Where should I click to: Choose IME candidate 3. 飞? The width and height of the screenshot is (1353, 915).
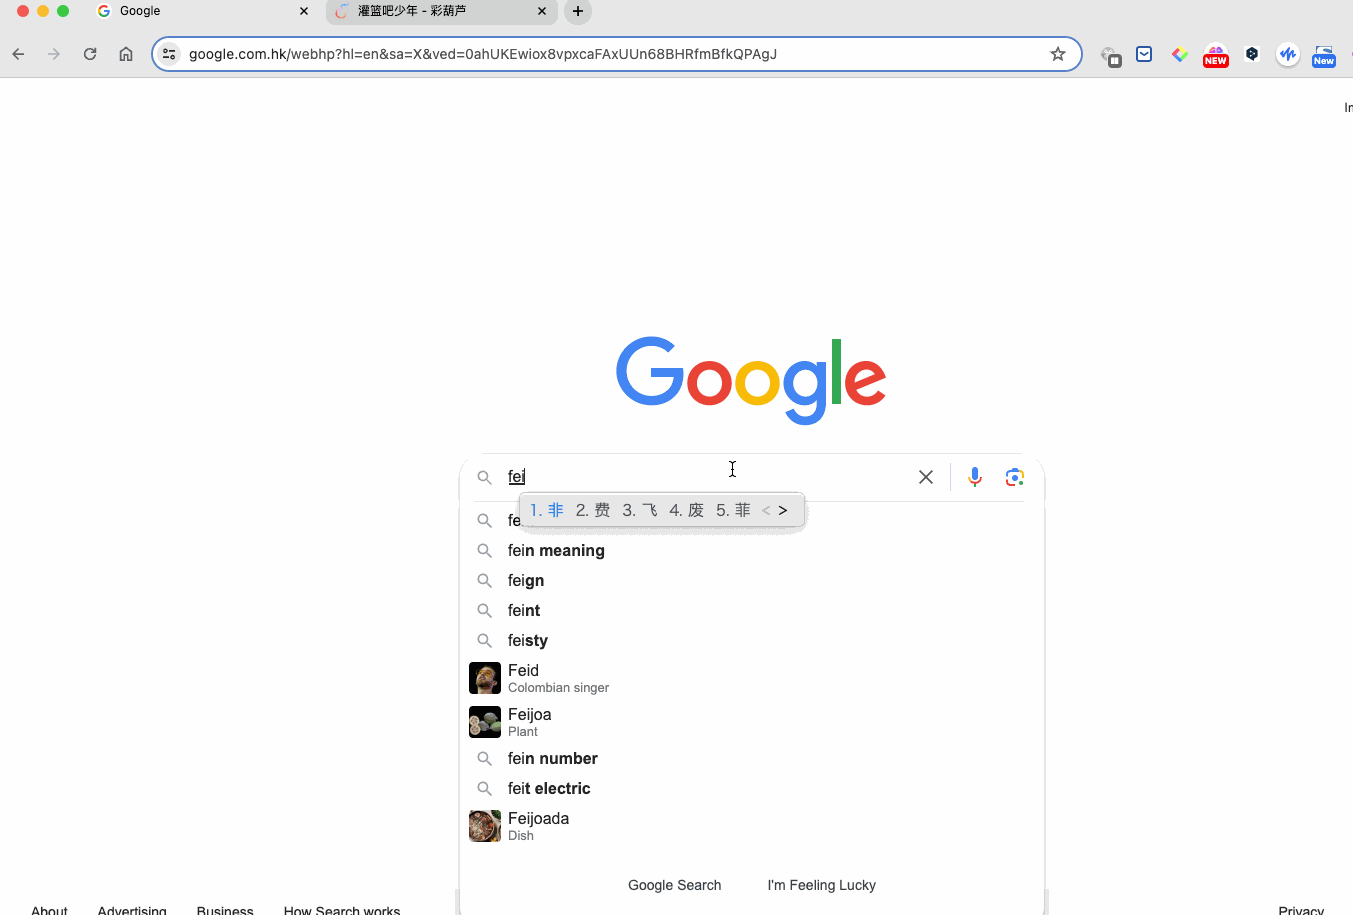point(640,510)
